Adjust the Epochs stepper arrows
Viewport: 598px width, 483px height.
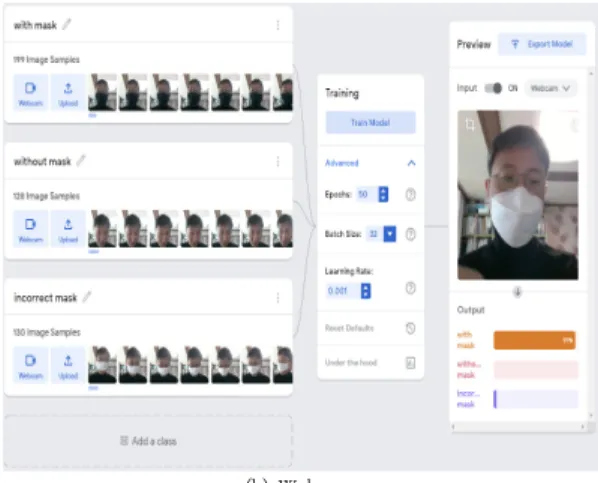[x=383, y=194]
